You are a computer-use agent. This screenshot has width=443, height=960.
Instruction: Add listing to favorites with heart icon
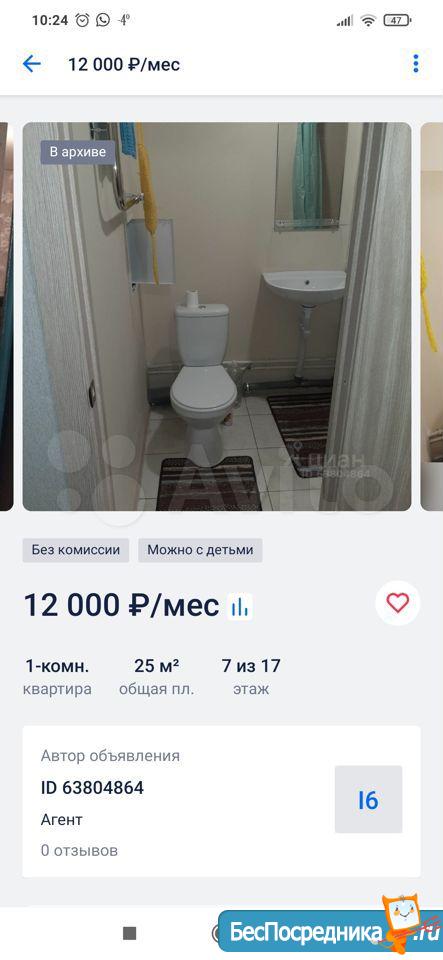(398, 603)
